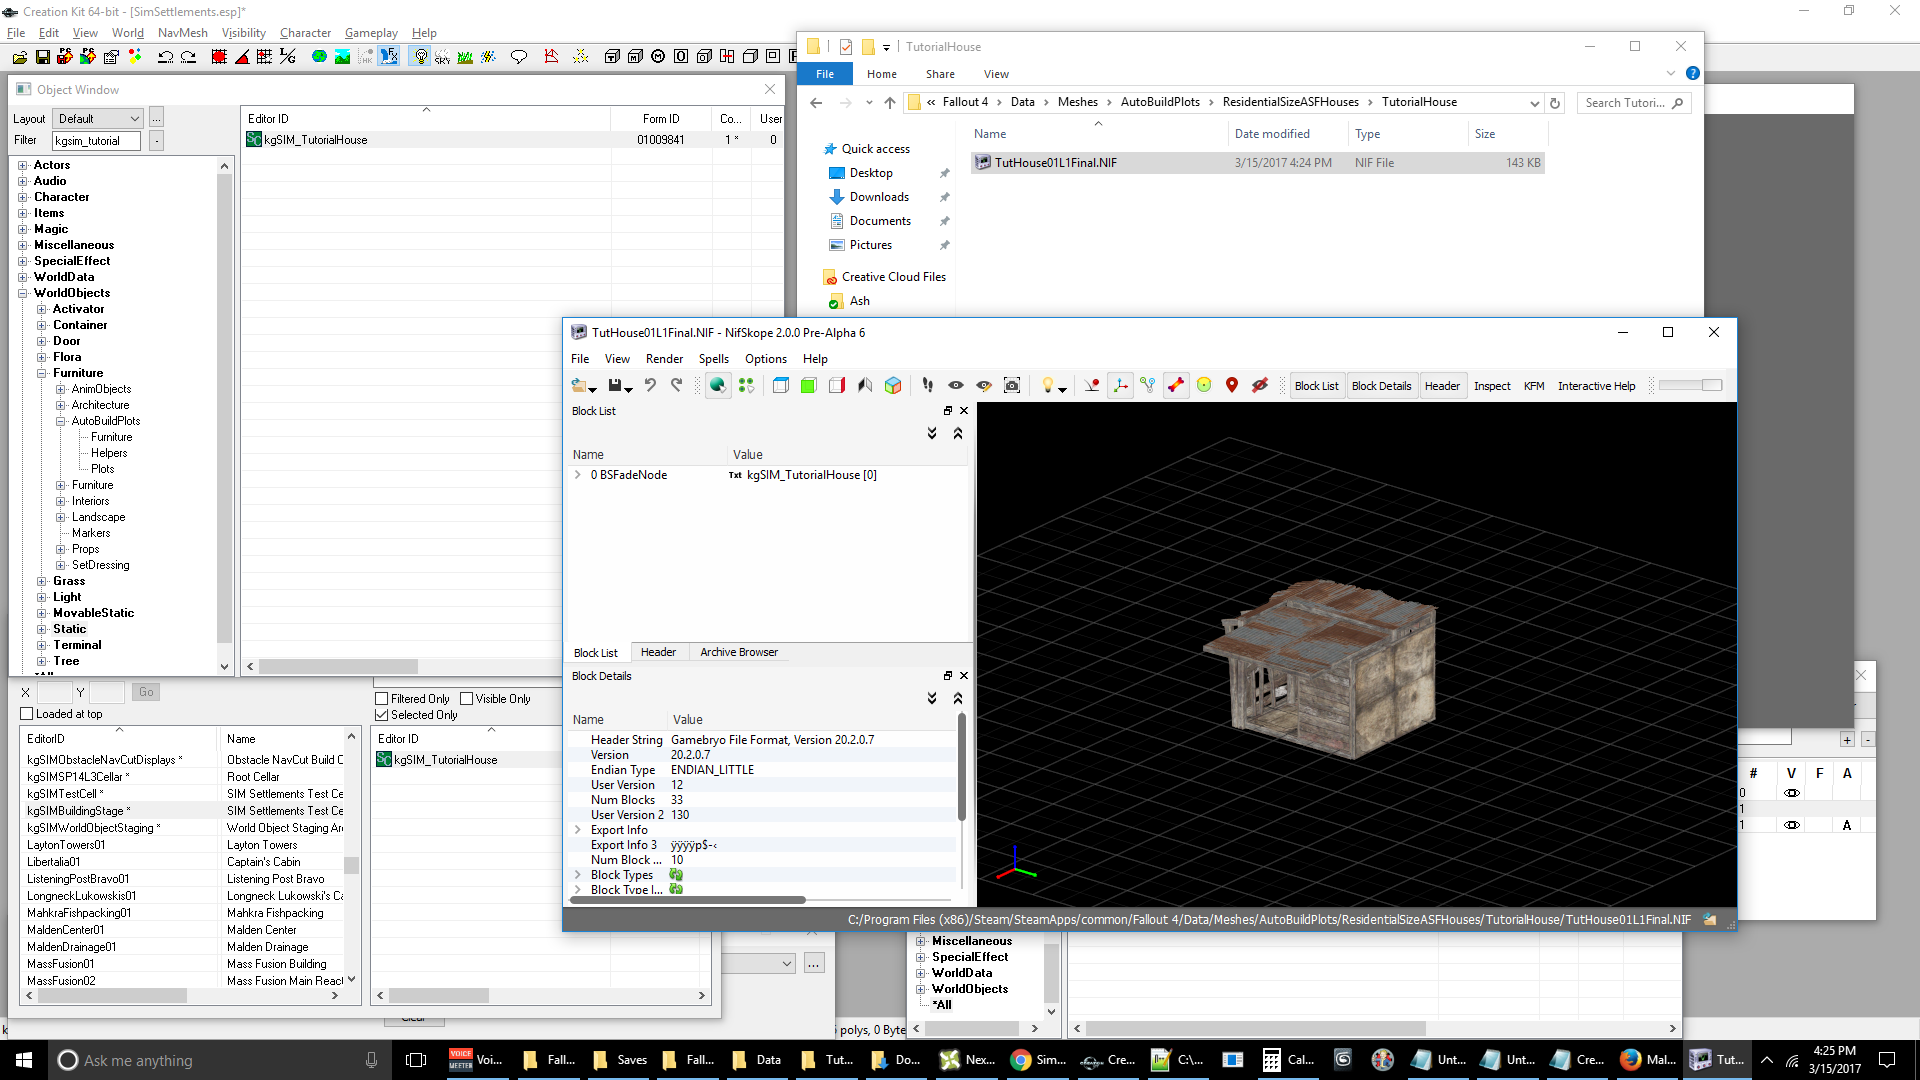Toggle the Header toolbar button in NifSkope
This screenshot has width=1920, height=1080.
1442,386
